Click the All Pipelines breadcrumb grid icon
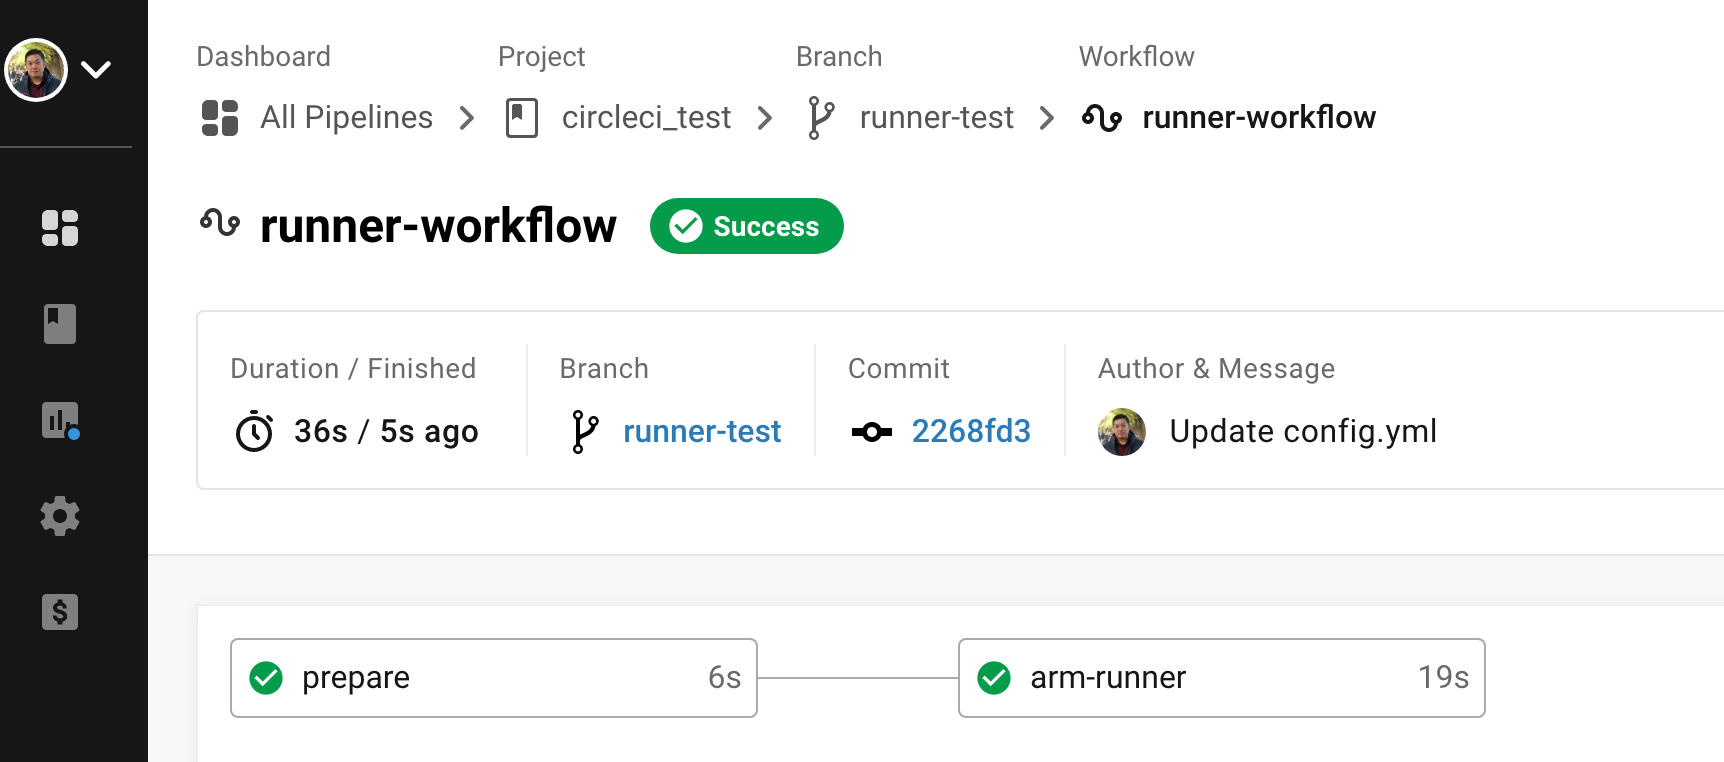The height and width of the screenshot is (762, 1724). pyautogui.click(x=220, y=118)
